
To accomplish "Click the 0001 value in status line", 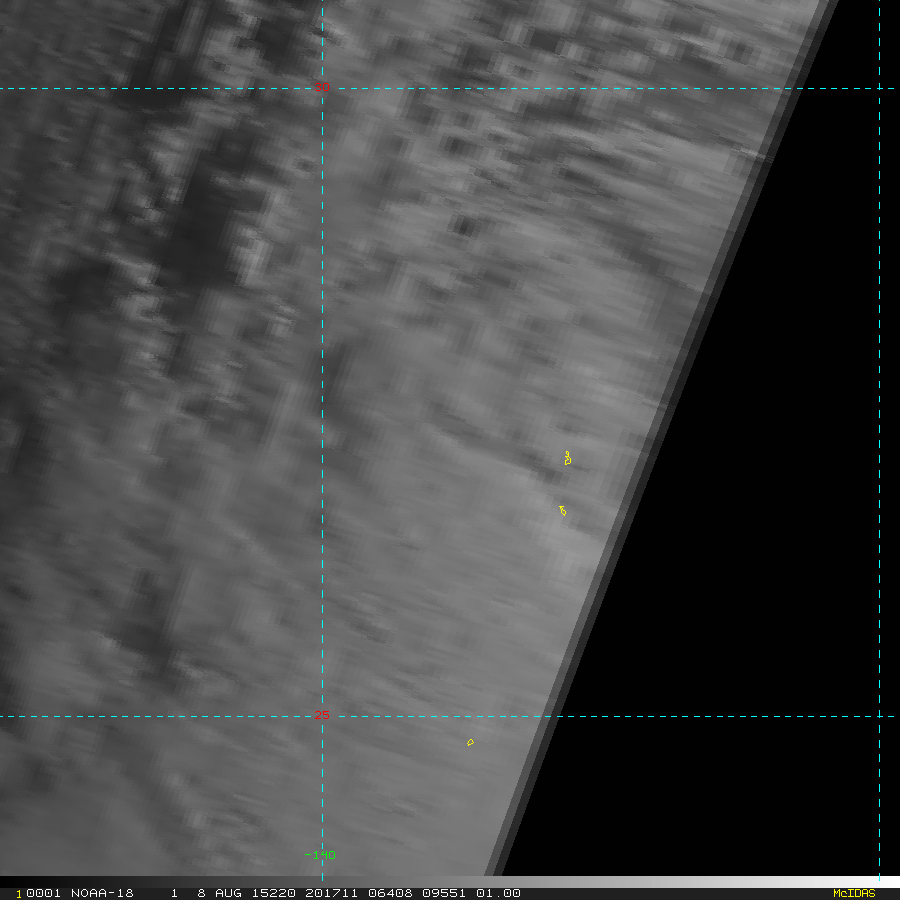I will pyautogui.click(x=43, y=893).
